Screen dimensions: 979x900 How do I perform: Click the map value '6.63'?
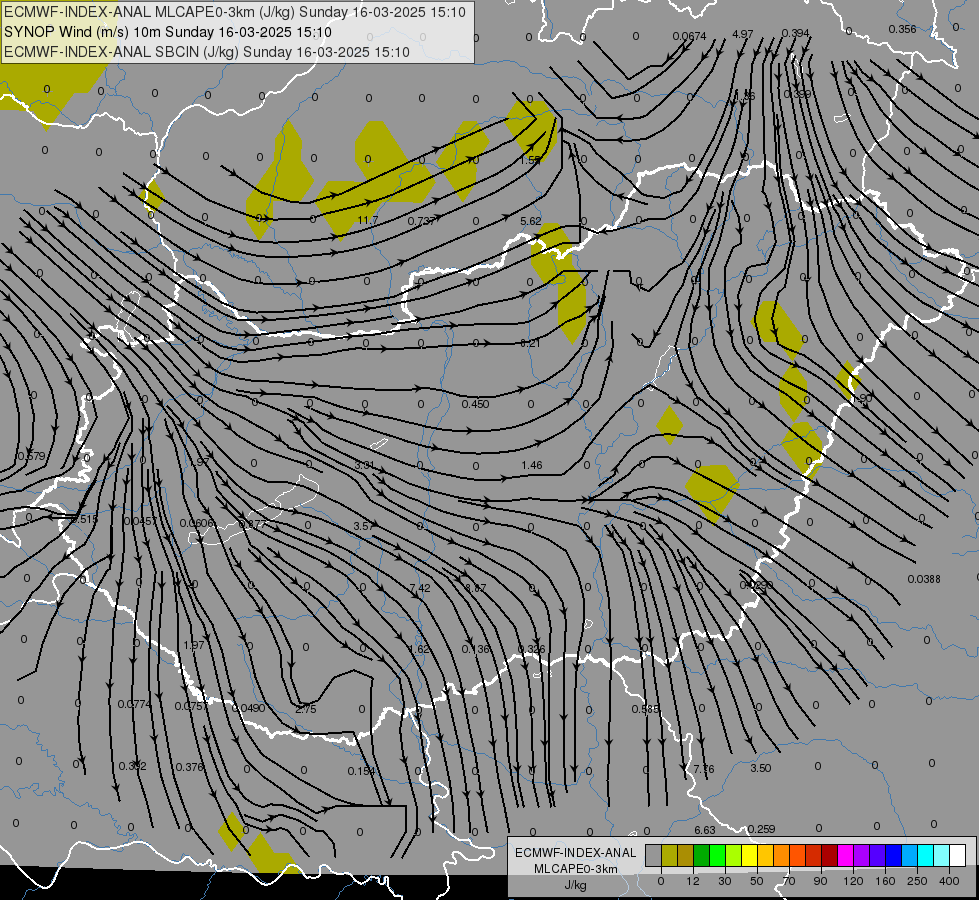tap(705, 830)
